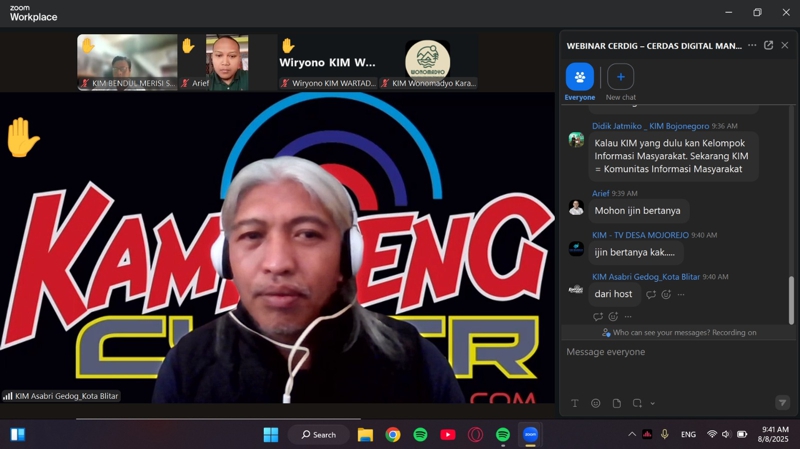Send the chat message
This screenshot has height=449, width=800.
pyautogui.click(x=782, y=403)
